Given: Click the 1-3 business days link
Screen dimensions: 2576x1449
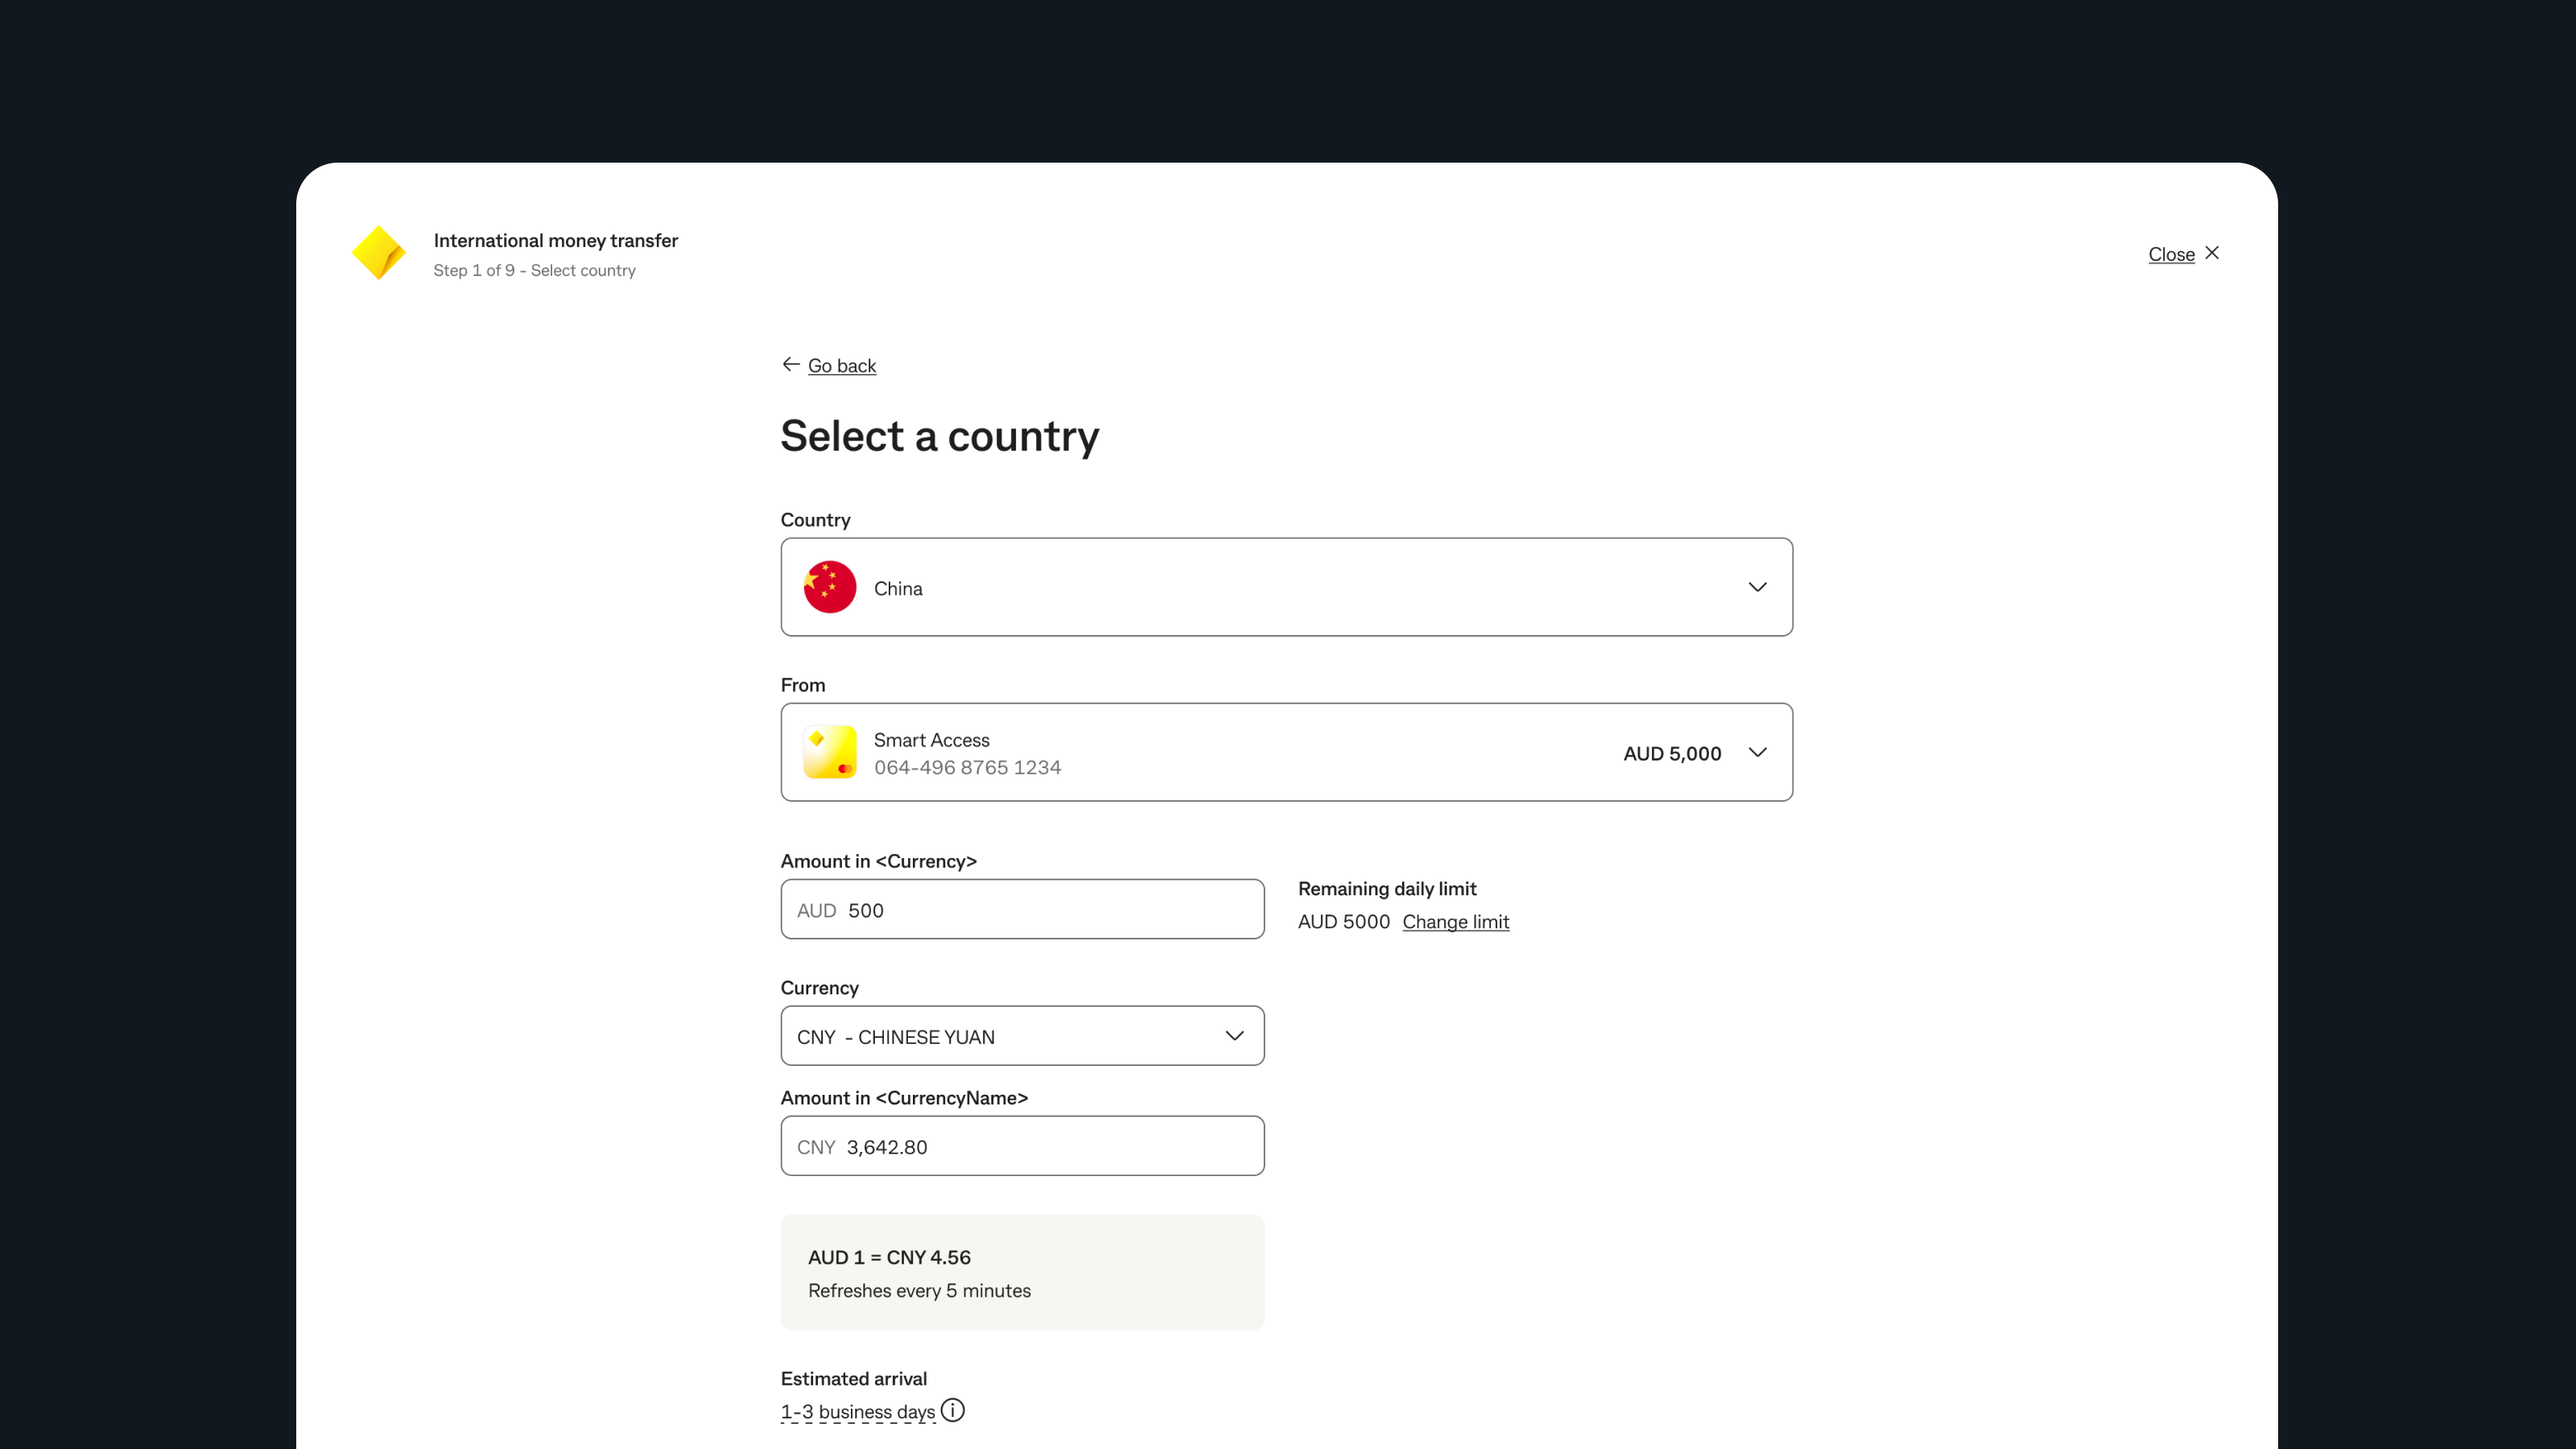Looking at the screenshot, I should (857, 1411).
